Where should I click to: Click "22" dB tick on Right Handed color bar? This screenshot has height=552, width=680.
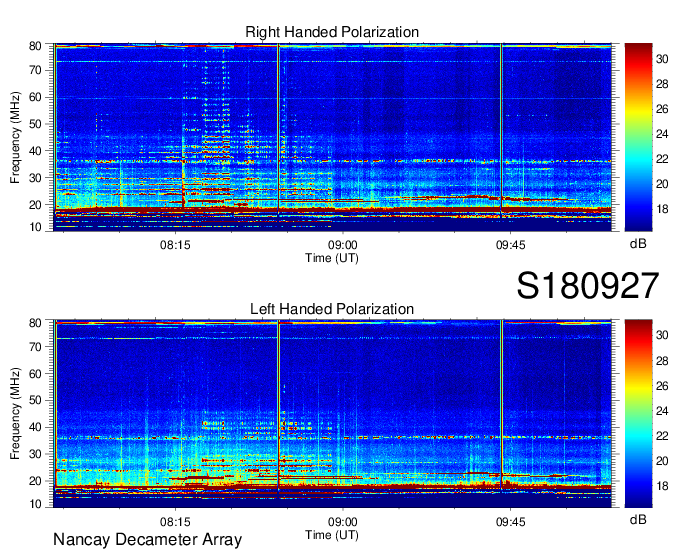pos(662,159)
